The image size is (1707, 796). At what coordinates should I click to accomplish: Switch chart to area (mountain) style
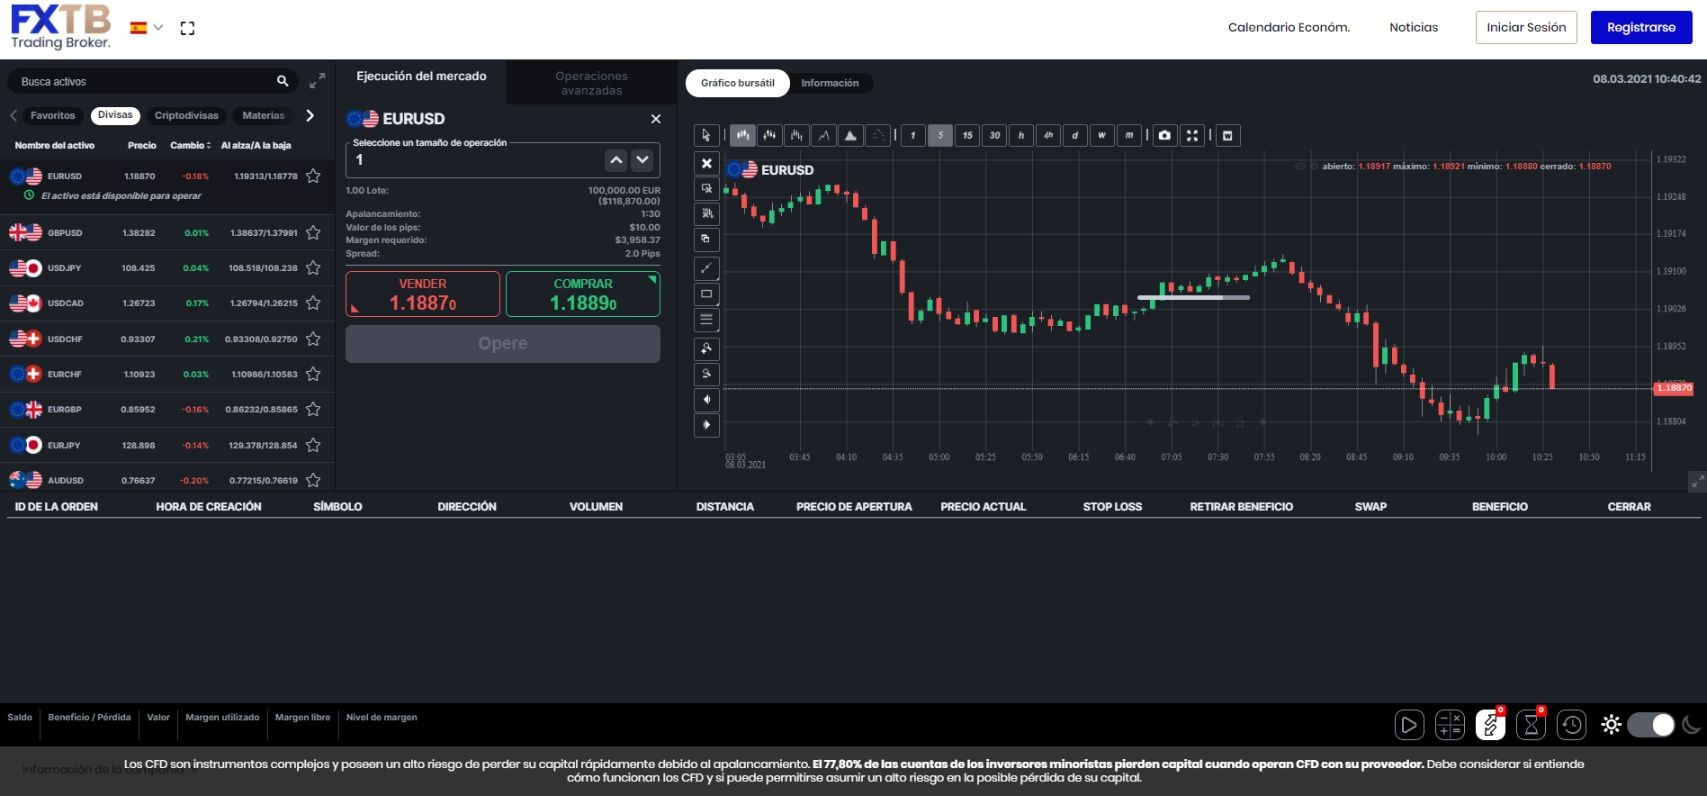851,135
